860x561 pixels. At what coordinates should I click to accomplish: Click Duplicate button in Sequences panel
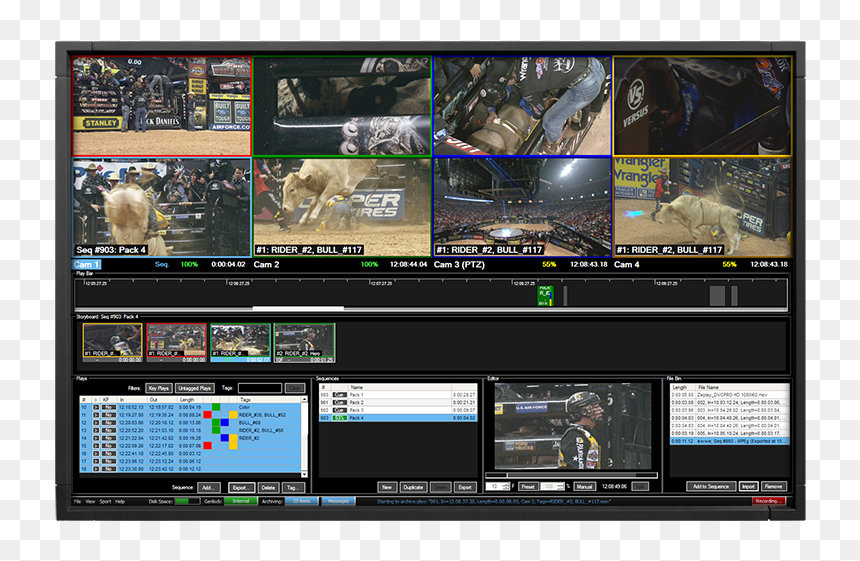pos(414,487)
